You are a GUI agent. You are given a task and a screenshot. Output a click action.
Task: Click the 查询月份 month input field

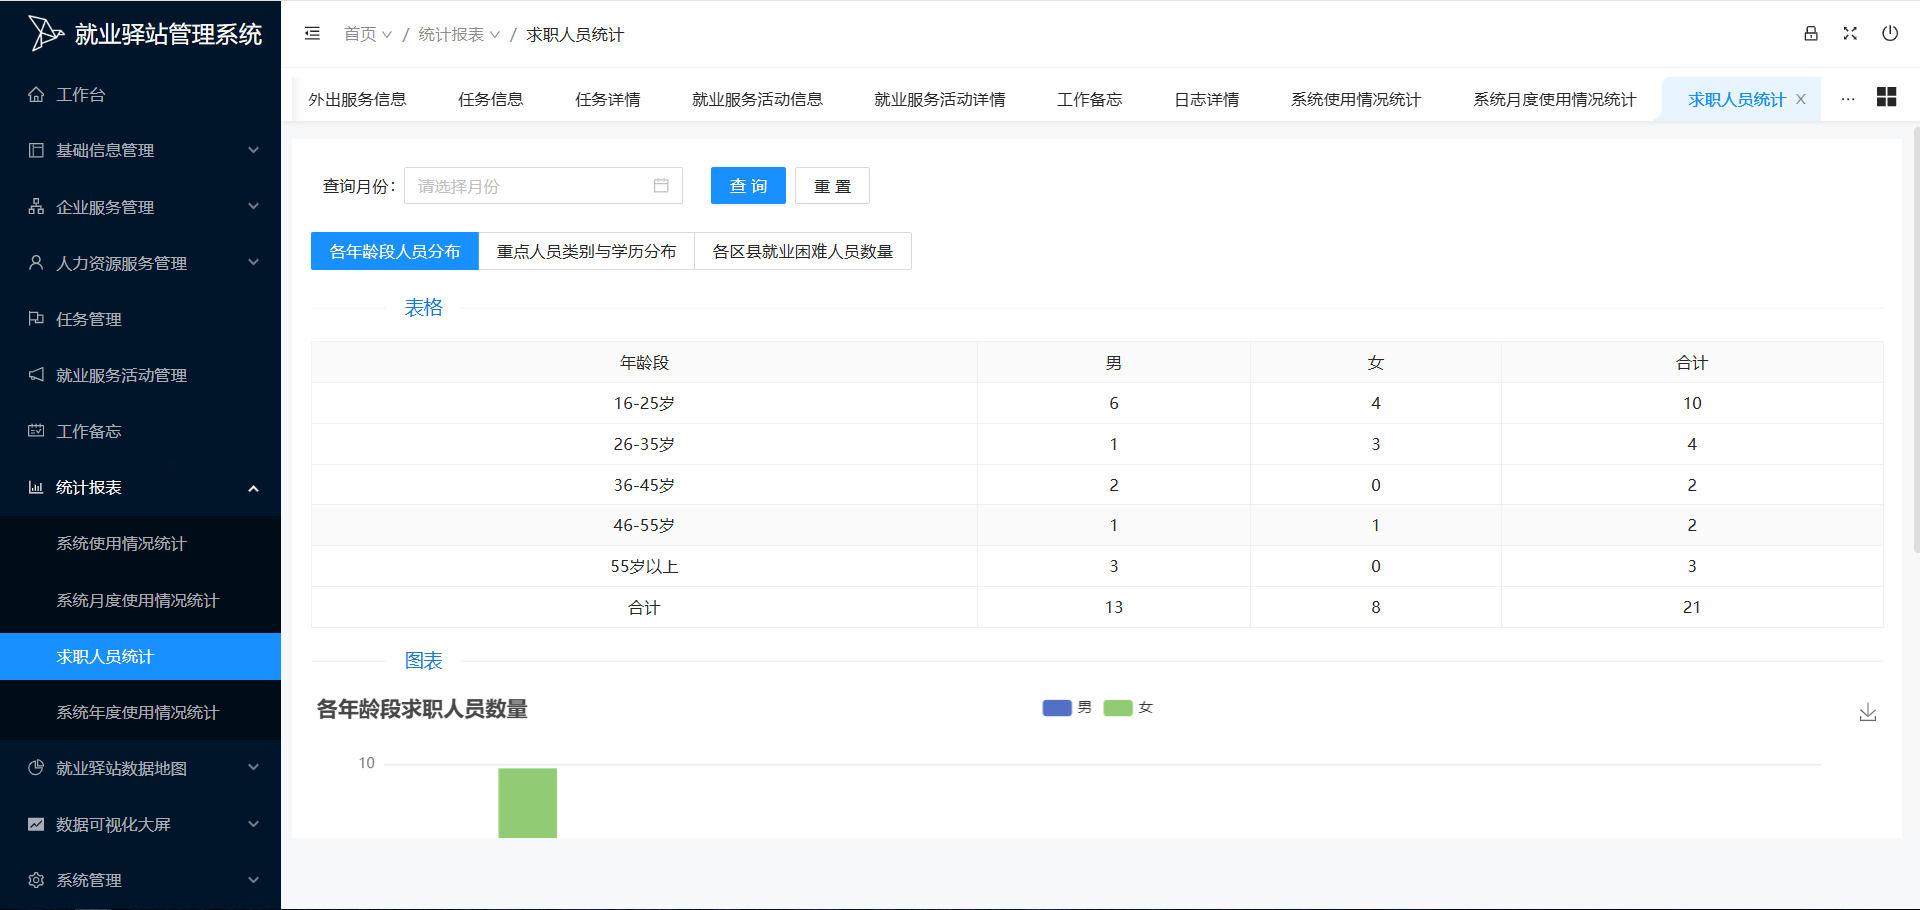(543, 186)
